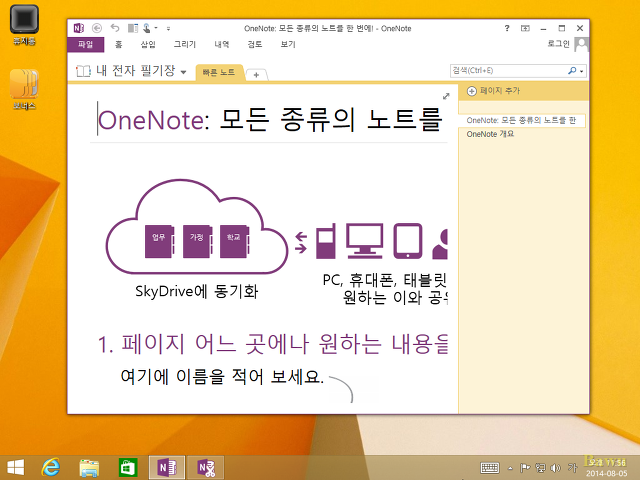Image resolution: width=640 pixels, height=480 pixels.
Task: Click the mobile phone icon in note
Action: click(326, 241)
